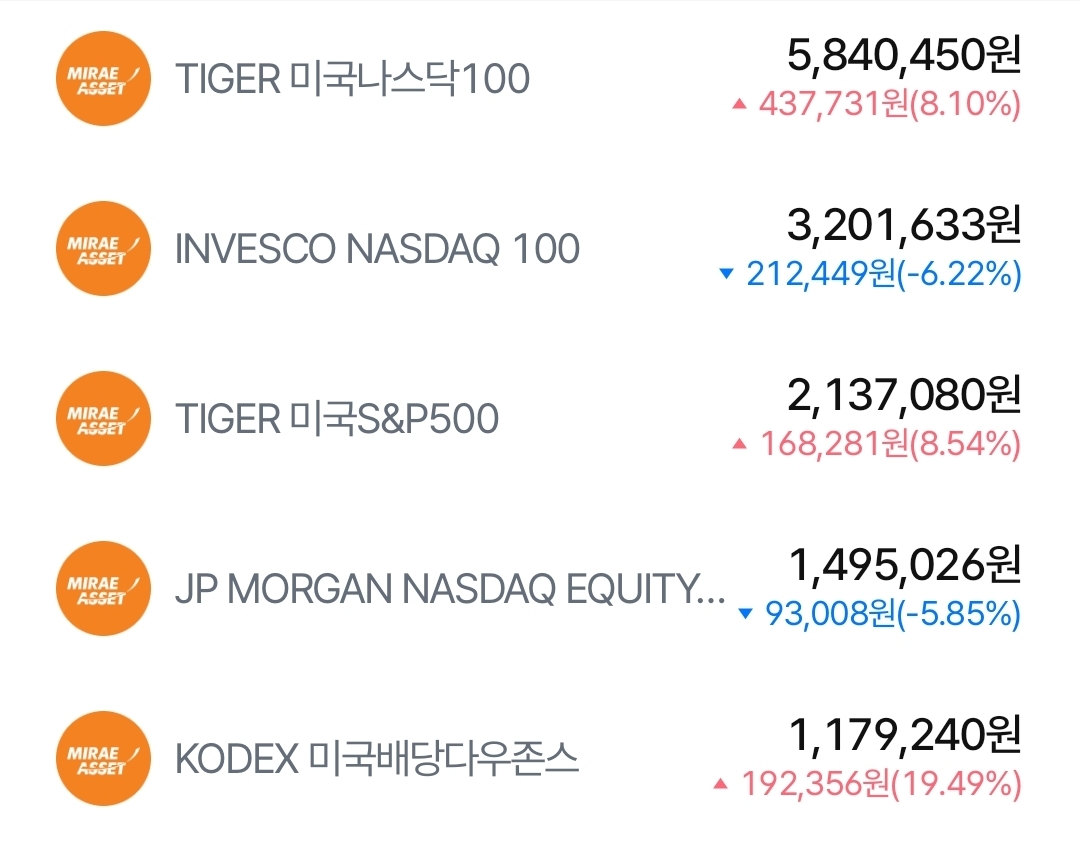This screenshot has height=850, width=1080.
Task: Tap the 3,201,633원 valuation amount
Action: tap(904, 226)
